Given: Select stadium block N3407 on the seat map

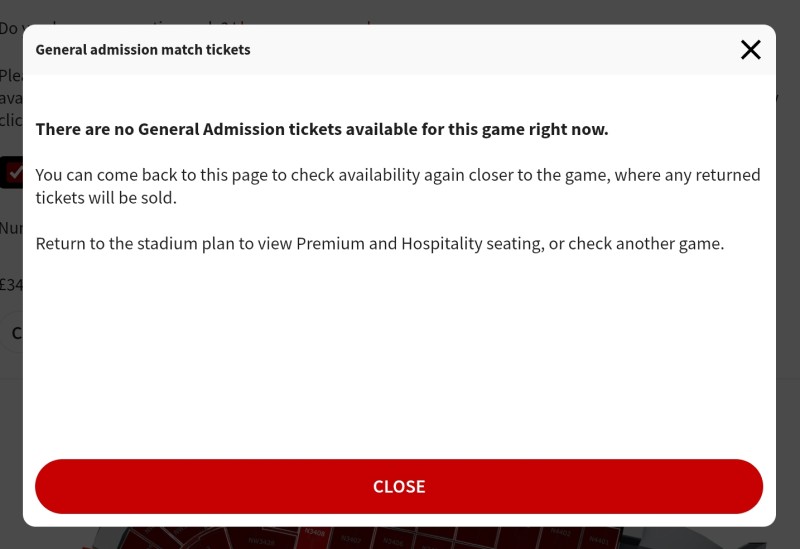Looking at the screenshot, I should [351, 538].
